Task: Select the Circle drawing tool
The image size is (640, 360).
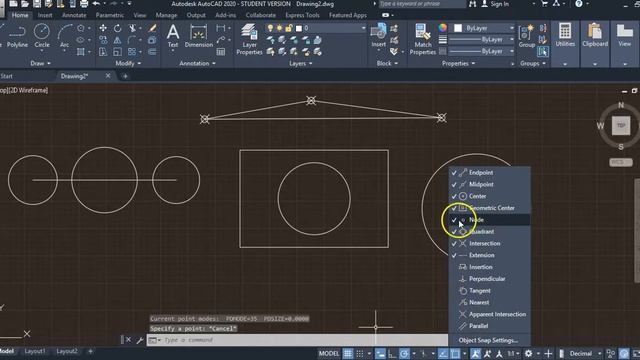Action: coord(42,35)
